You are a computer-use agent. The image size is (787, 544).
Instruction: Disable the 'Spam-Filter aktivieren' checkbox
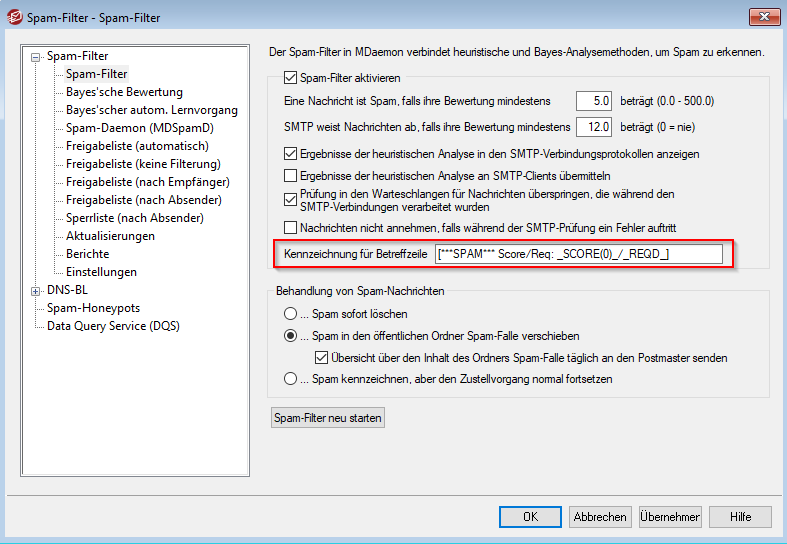(x=291, y=78)
